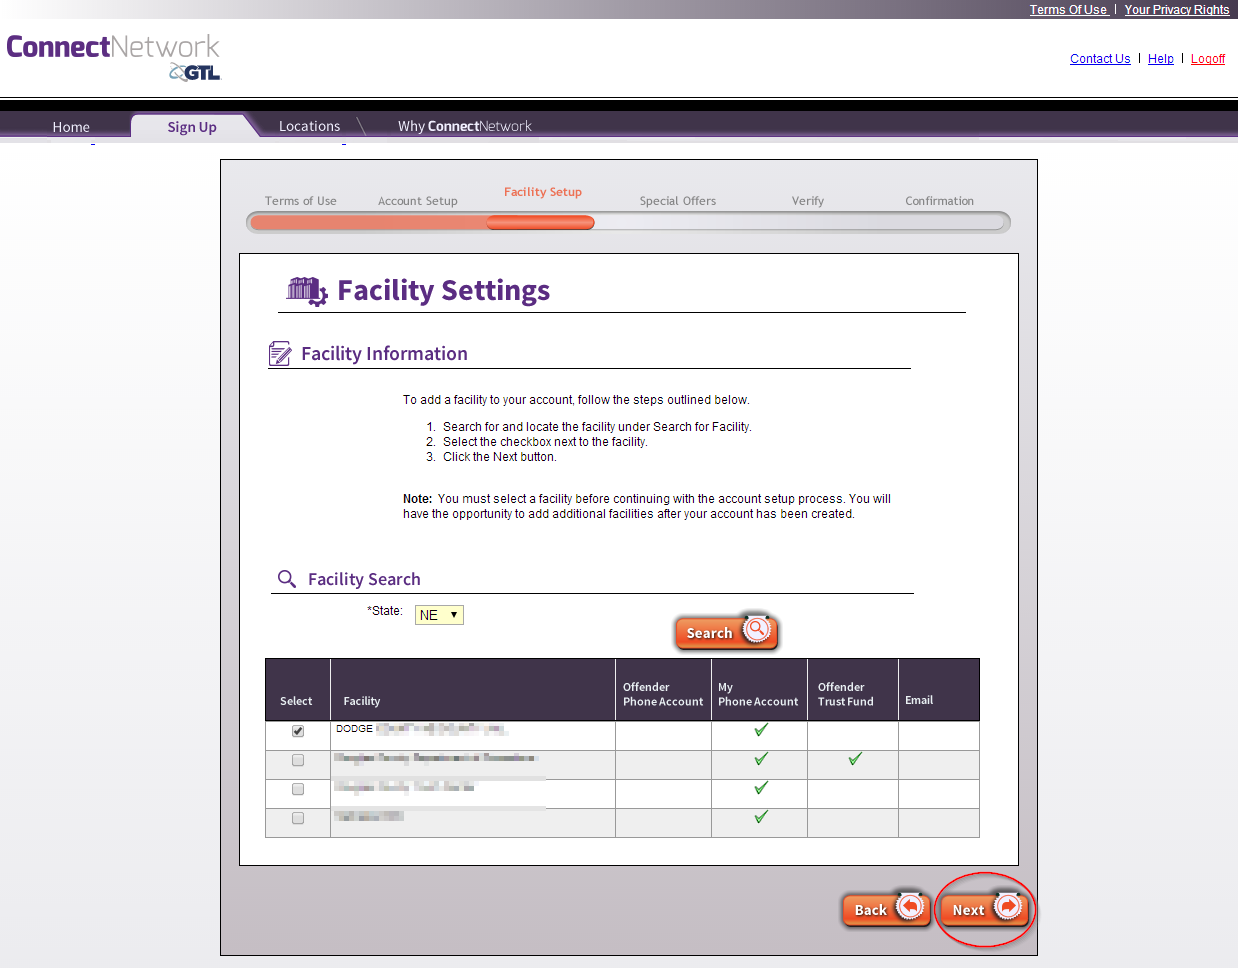The image size is (1238, 968).
Task: Open the State dropdown showing NE
Action: pos(439,615)
